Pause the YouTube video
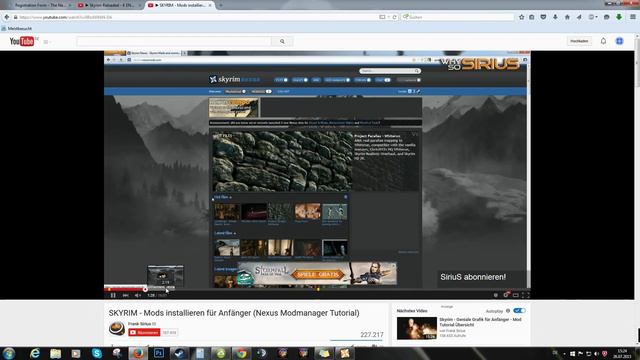The height and width of the screenshot is (360, 640). pos(113,295)
